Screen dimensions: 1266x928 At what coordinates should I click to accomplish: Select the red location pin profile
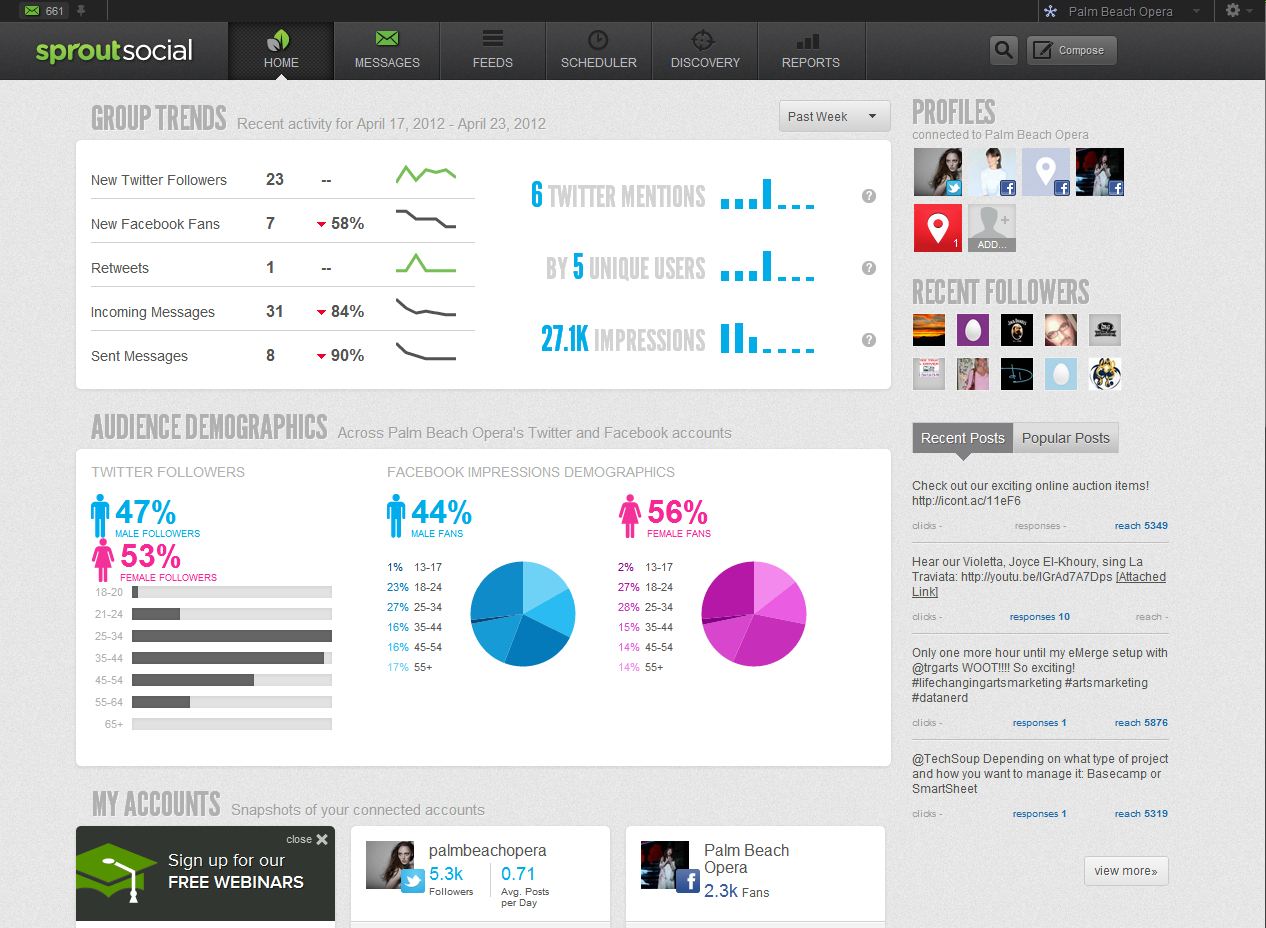point(937,228)
